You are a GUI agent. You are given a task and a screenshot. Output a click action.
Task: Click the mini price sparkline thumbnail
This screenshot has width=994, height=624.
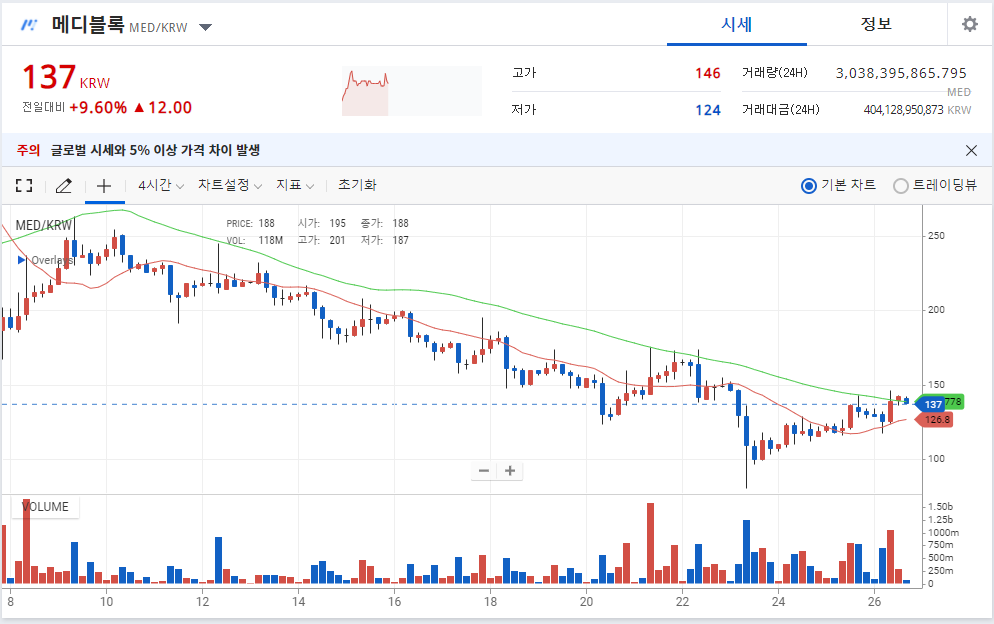tap(411, 91)
